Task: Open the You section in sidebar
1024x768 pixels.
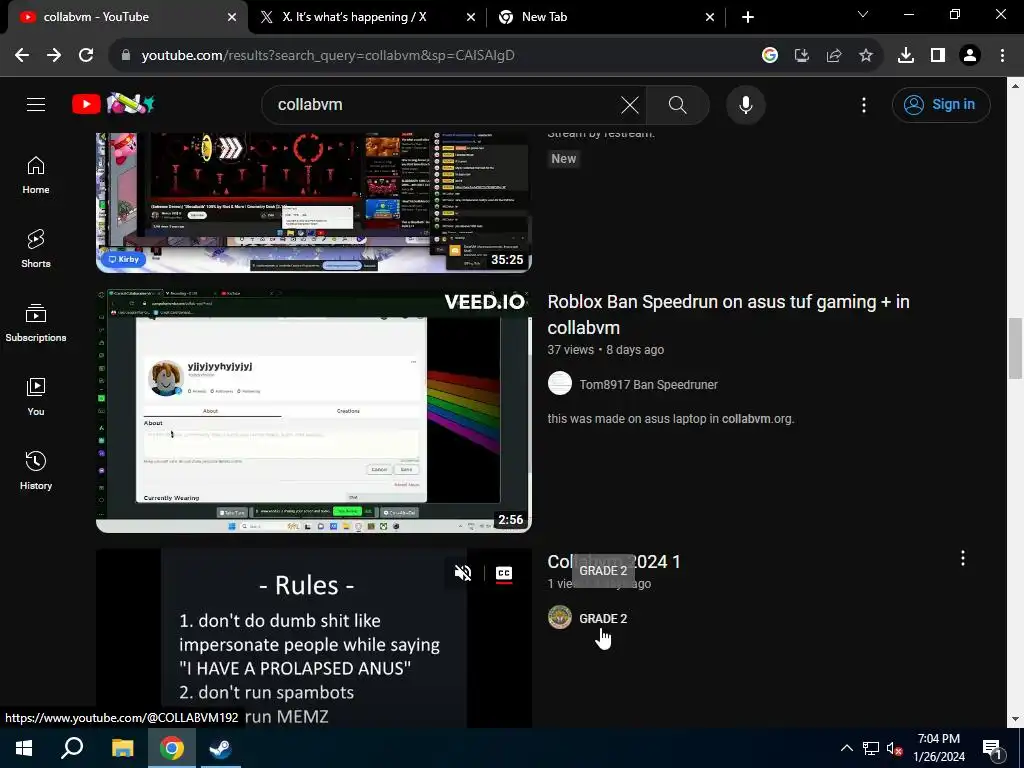Action: click(x=36, y=396)
